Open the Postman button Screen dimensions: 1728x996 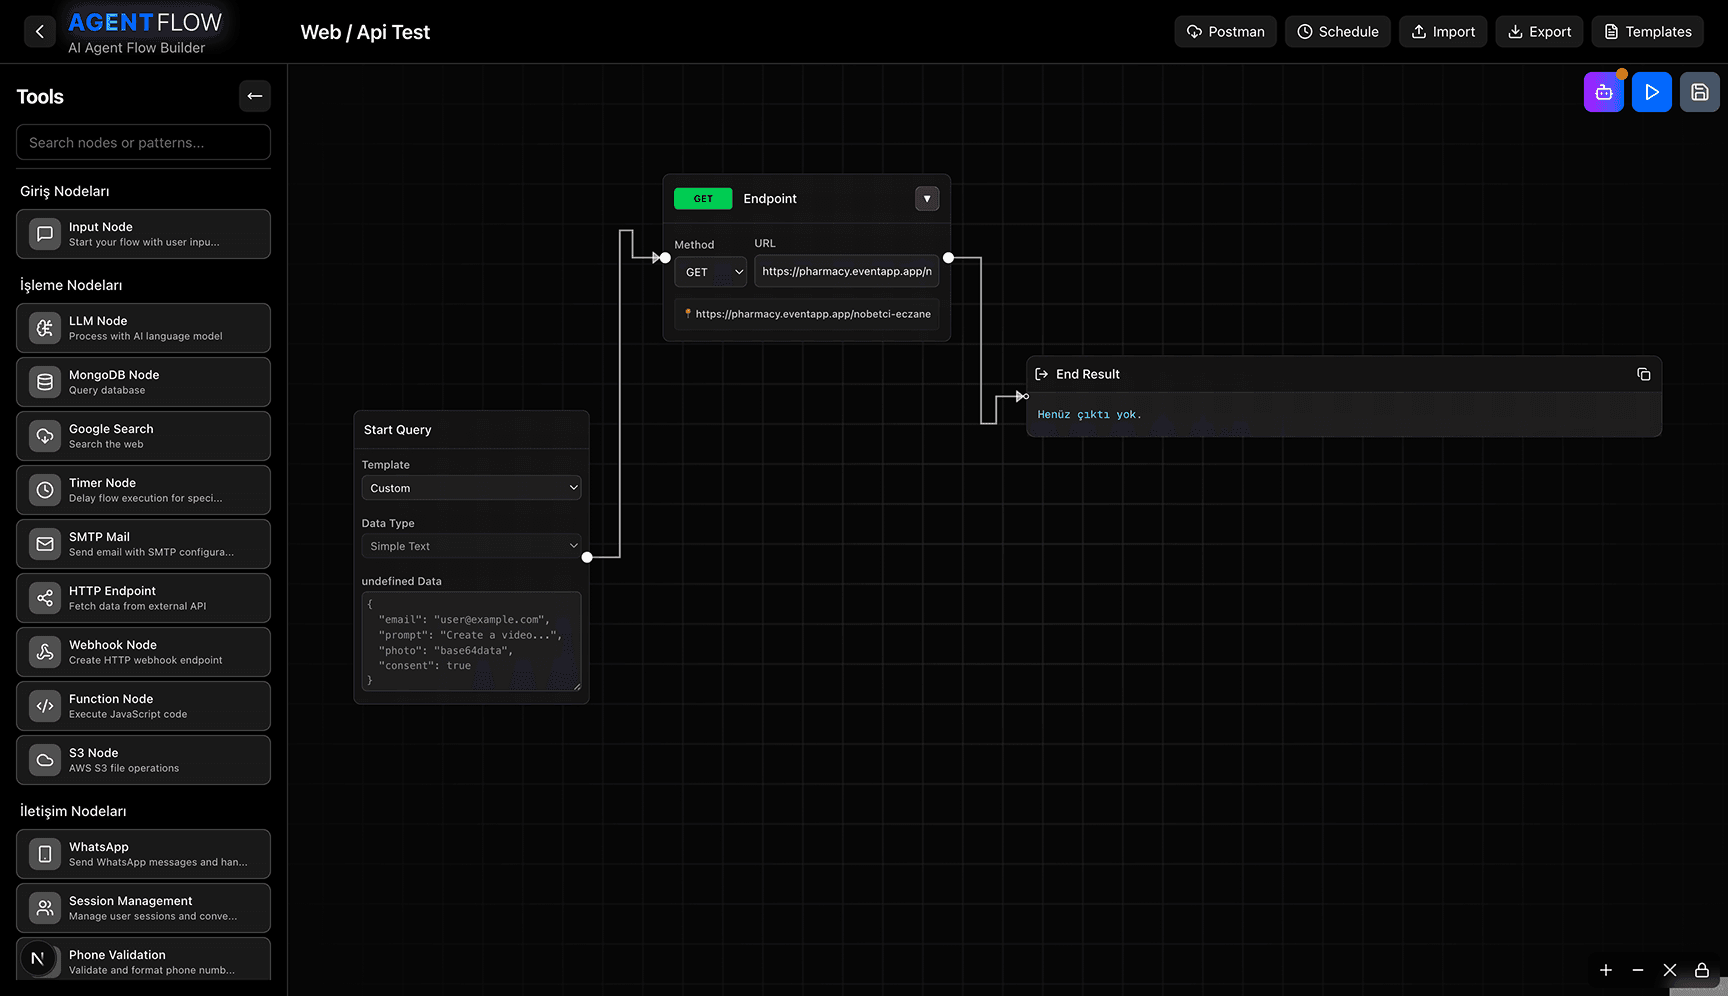(1225, 32)
